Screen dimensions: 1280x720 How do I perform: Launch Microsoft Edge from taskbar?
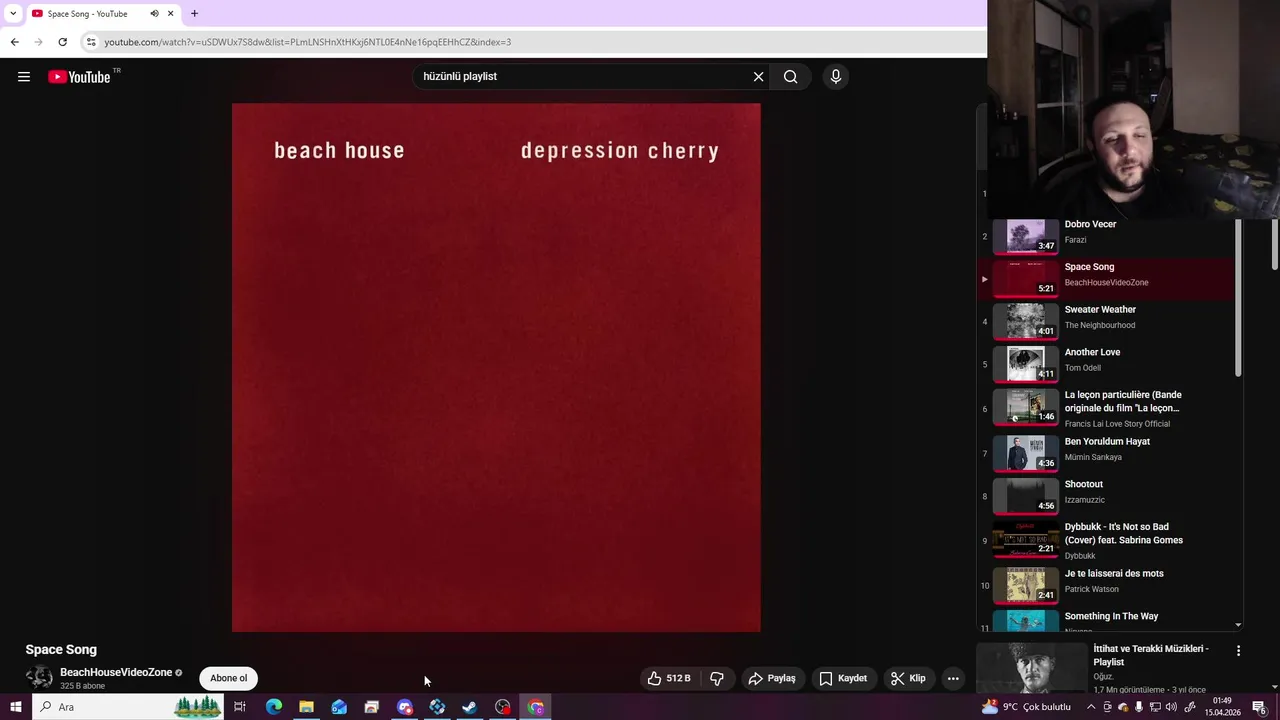click(273, 707)
